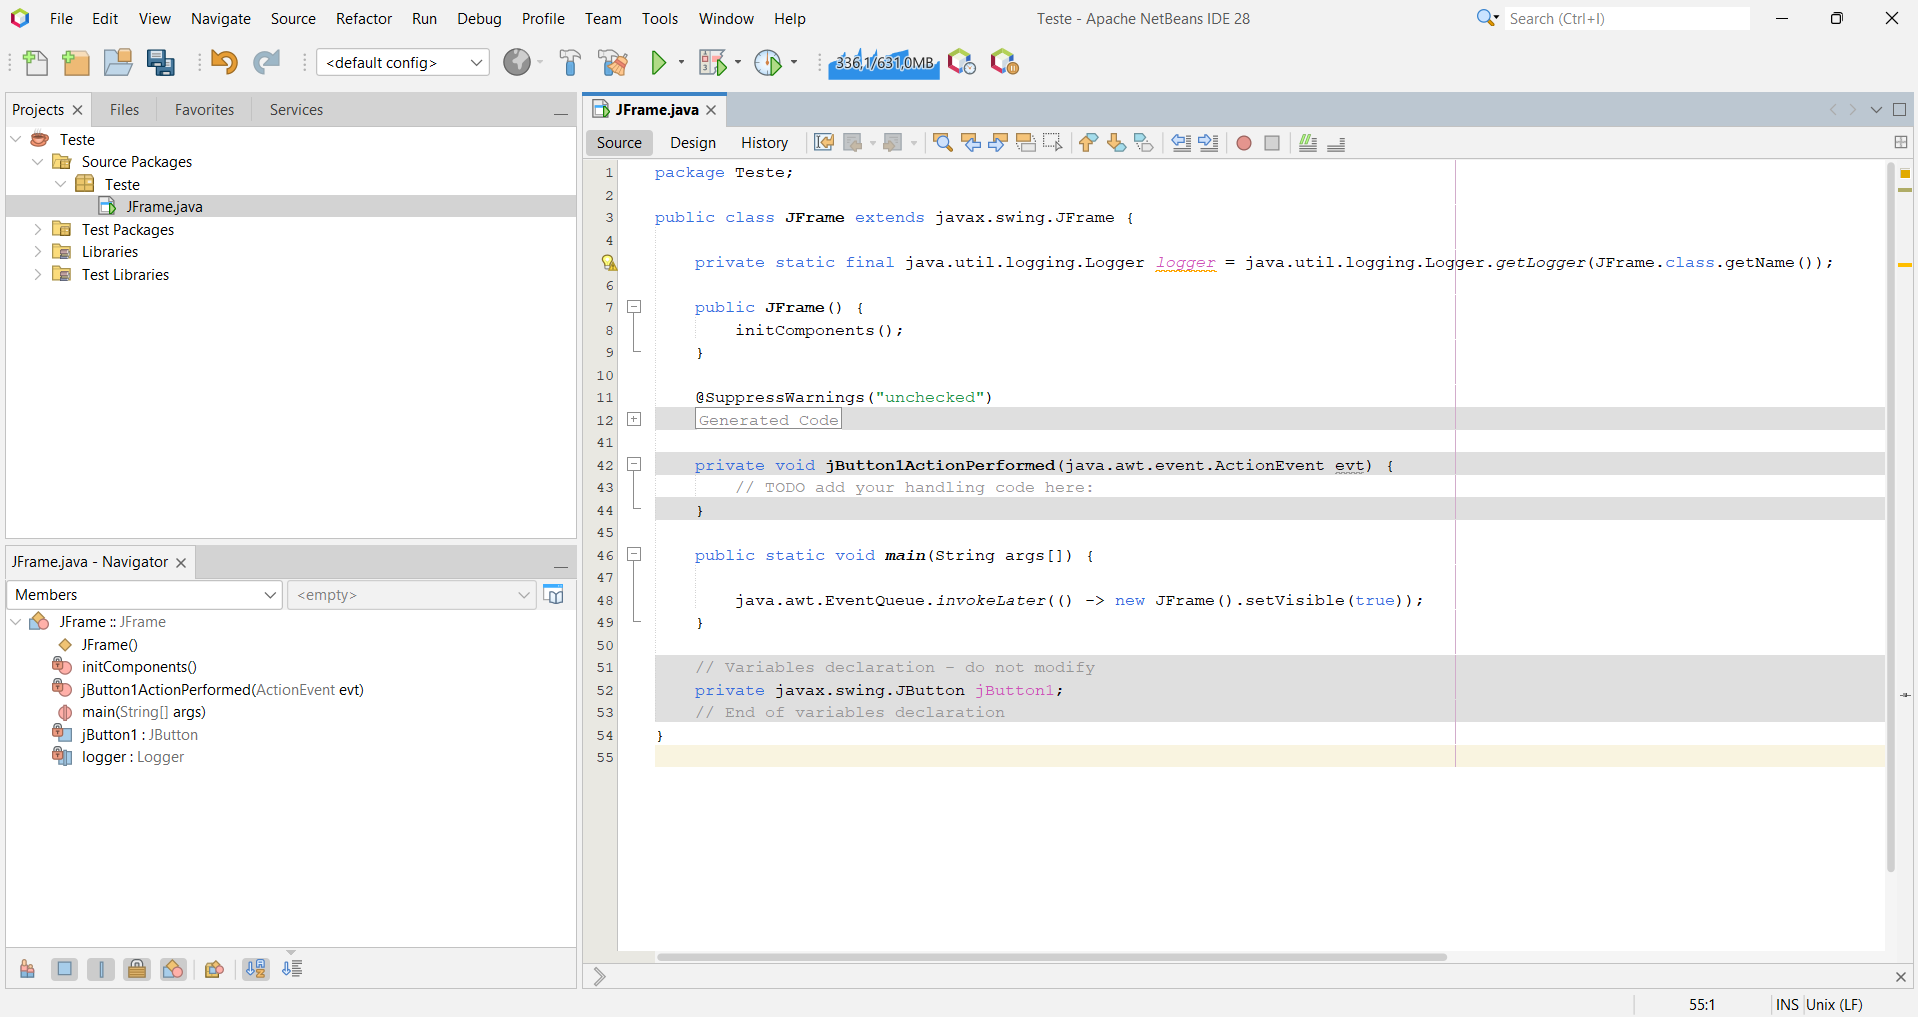Click the Debug Project icon
The image size is (1918, 1017).
pos(712,63)
